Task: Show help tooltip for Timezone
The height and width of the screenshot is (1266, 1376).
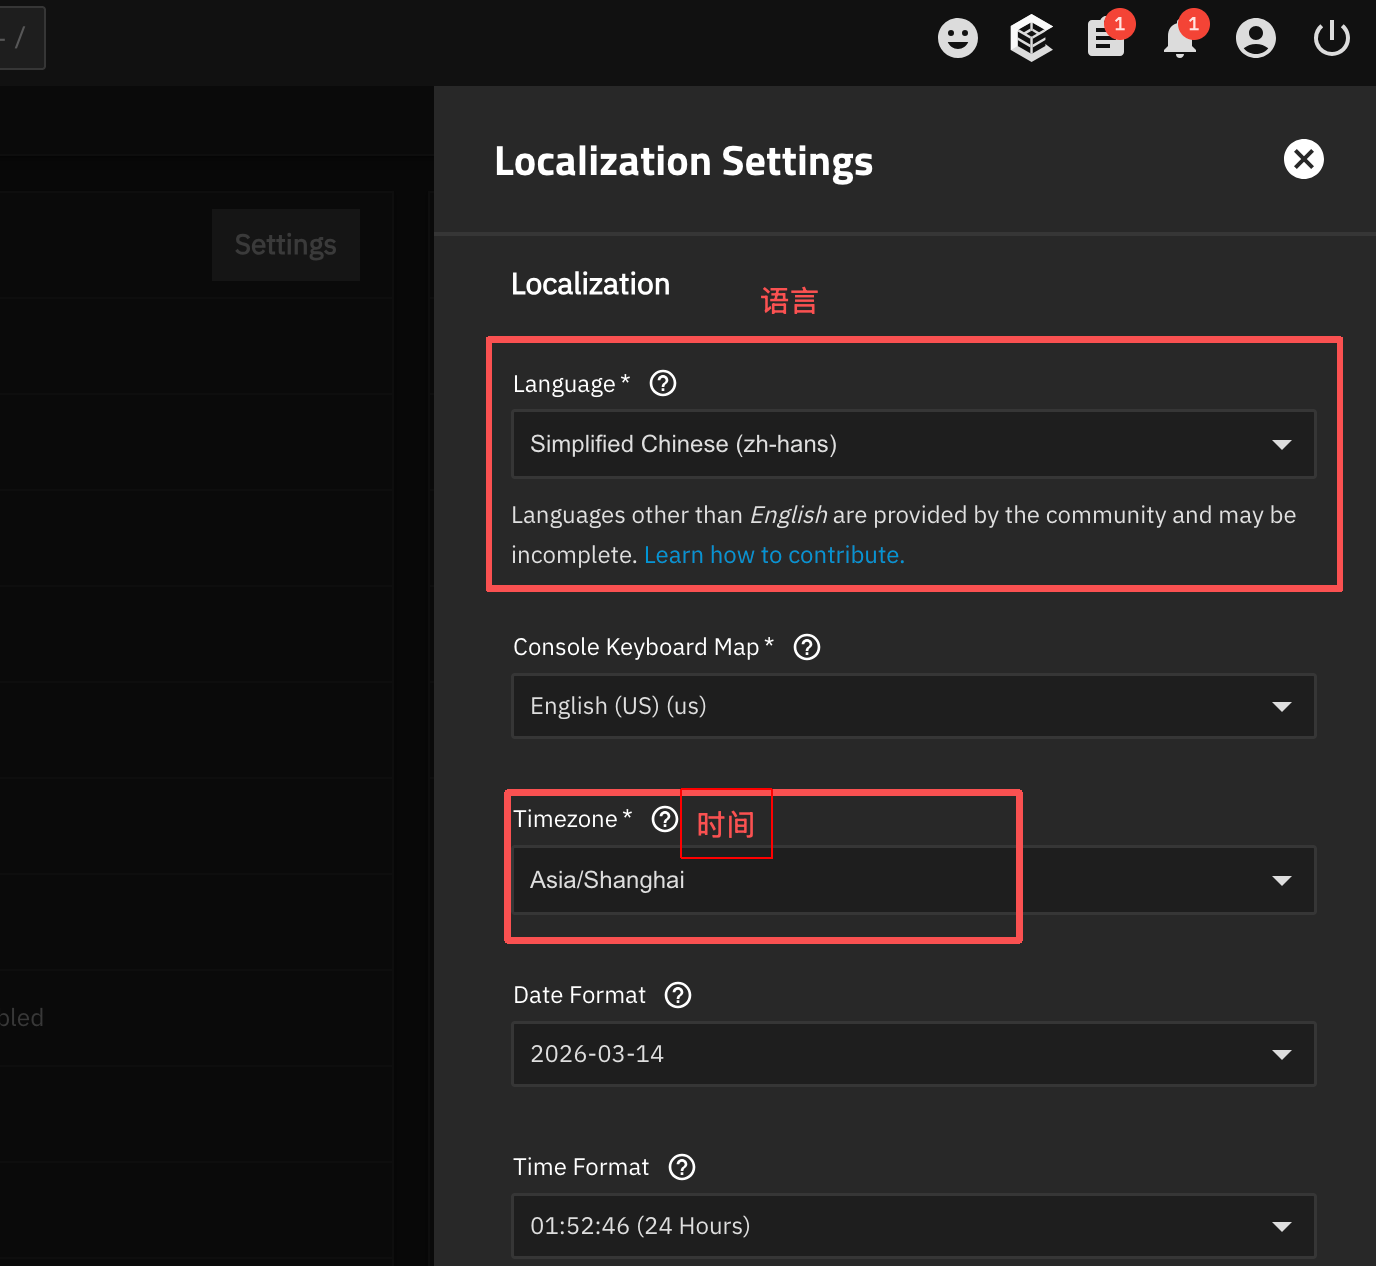Action: pos(665,819)
